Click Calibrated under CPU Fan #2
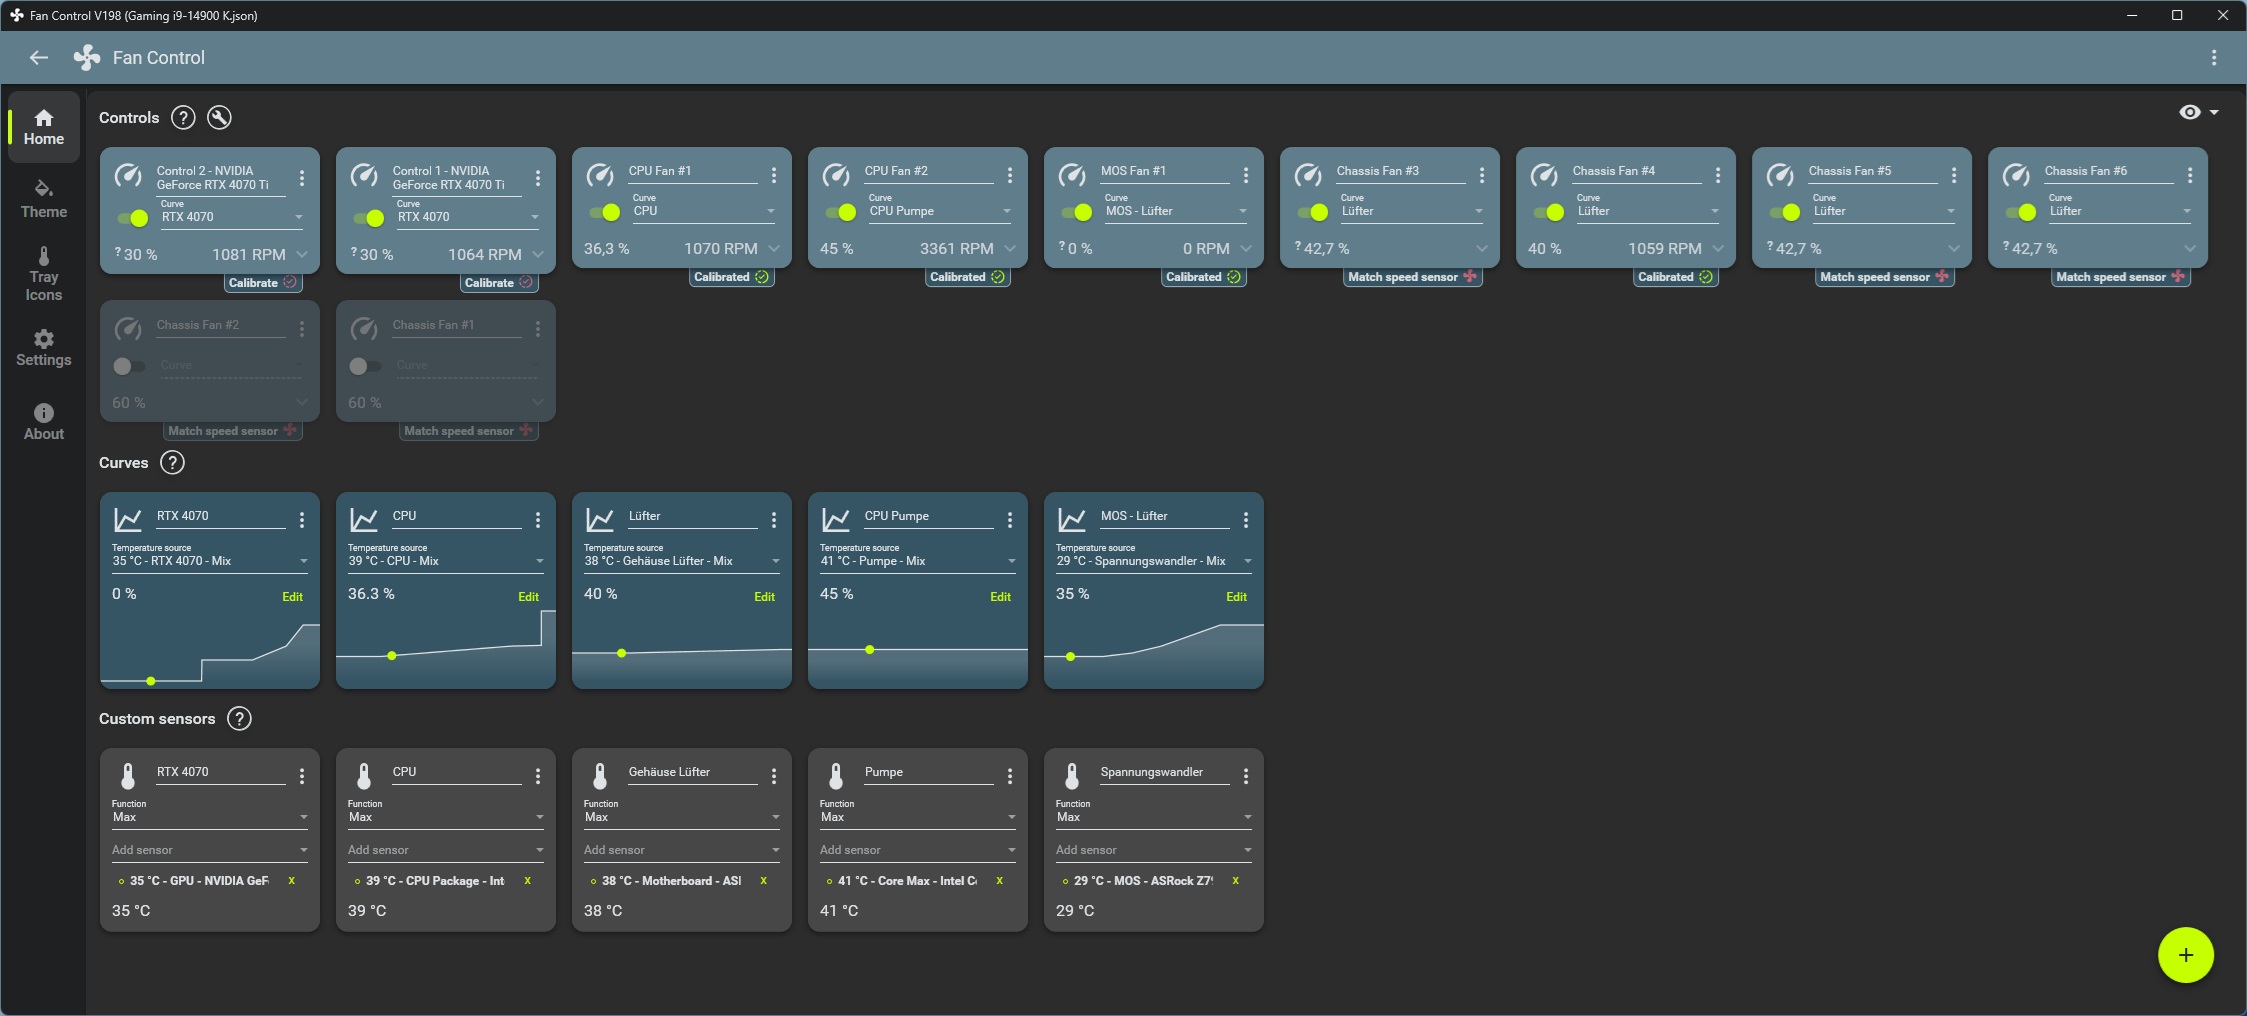The height and width of the screenshot is (1016, 2247). tap(967, 277)
